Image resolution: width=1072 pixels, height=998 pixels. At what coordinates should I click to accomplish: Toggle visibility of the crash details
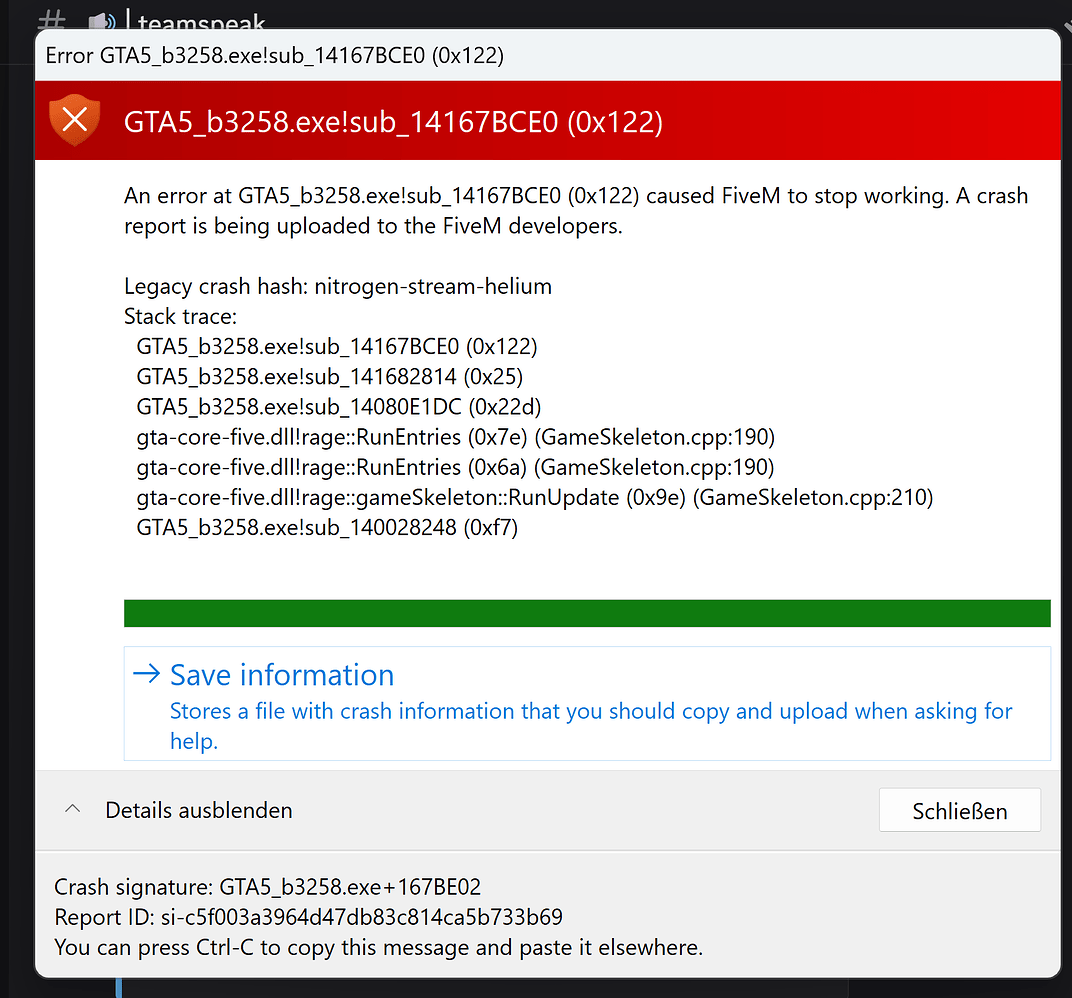(x=198, y=810)
